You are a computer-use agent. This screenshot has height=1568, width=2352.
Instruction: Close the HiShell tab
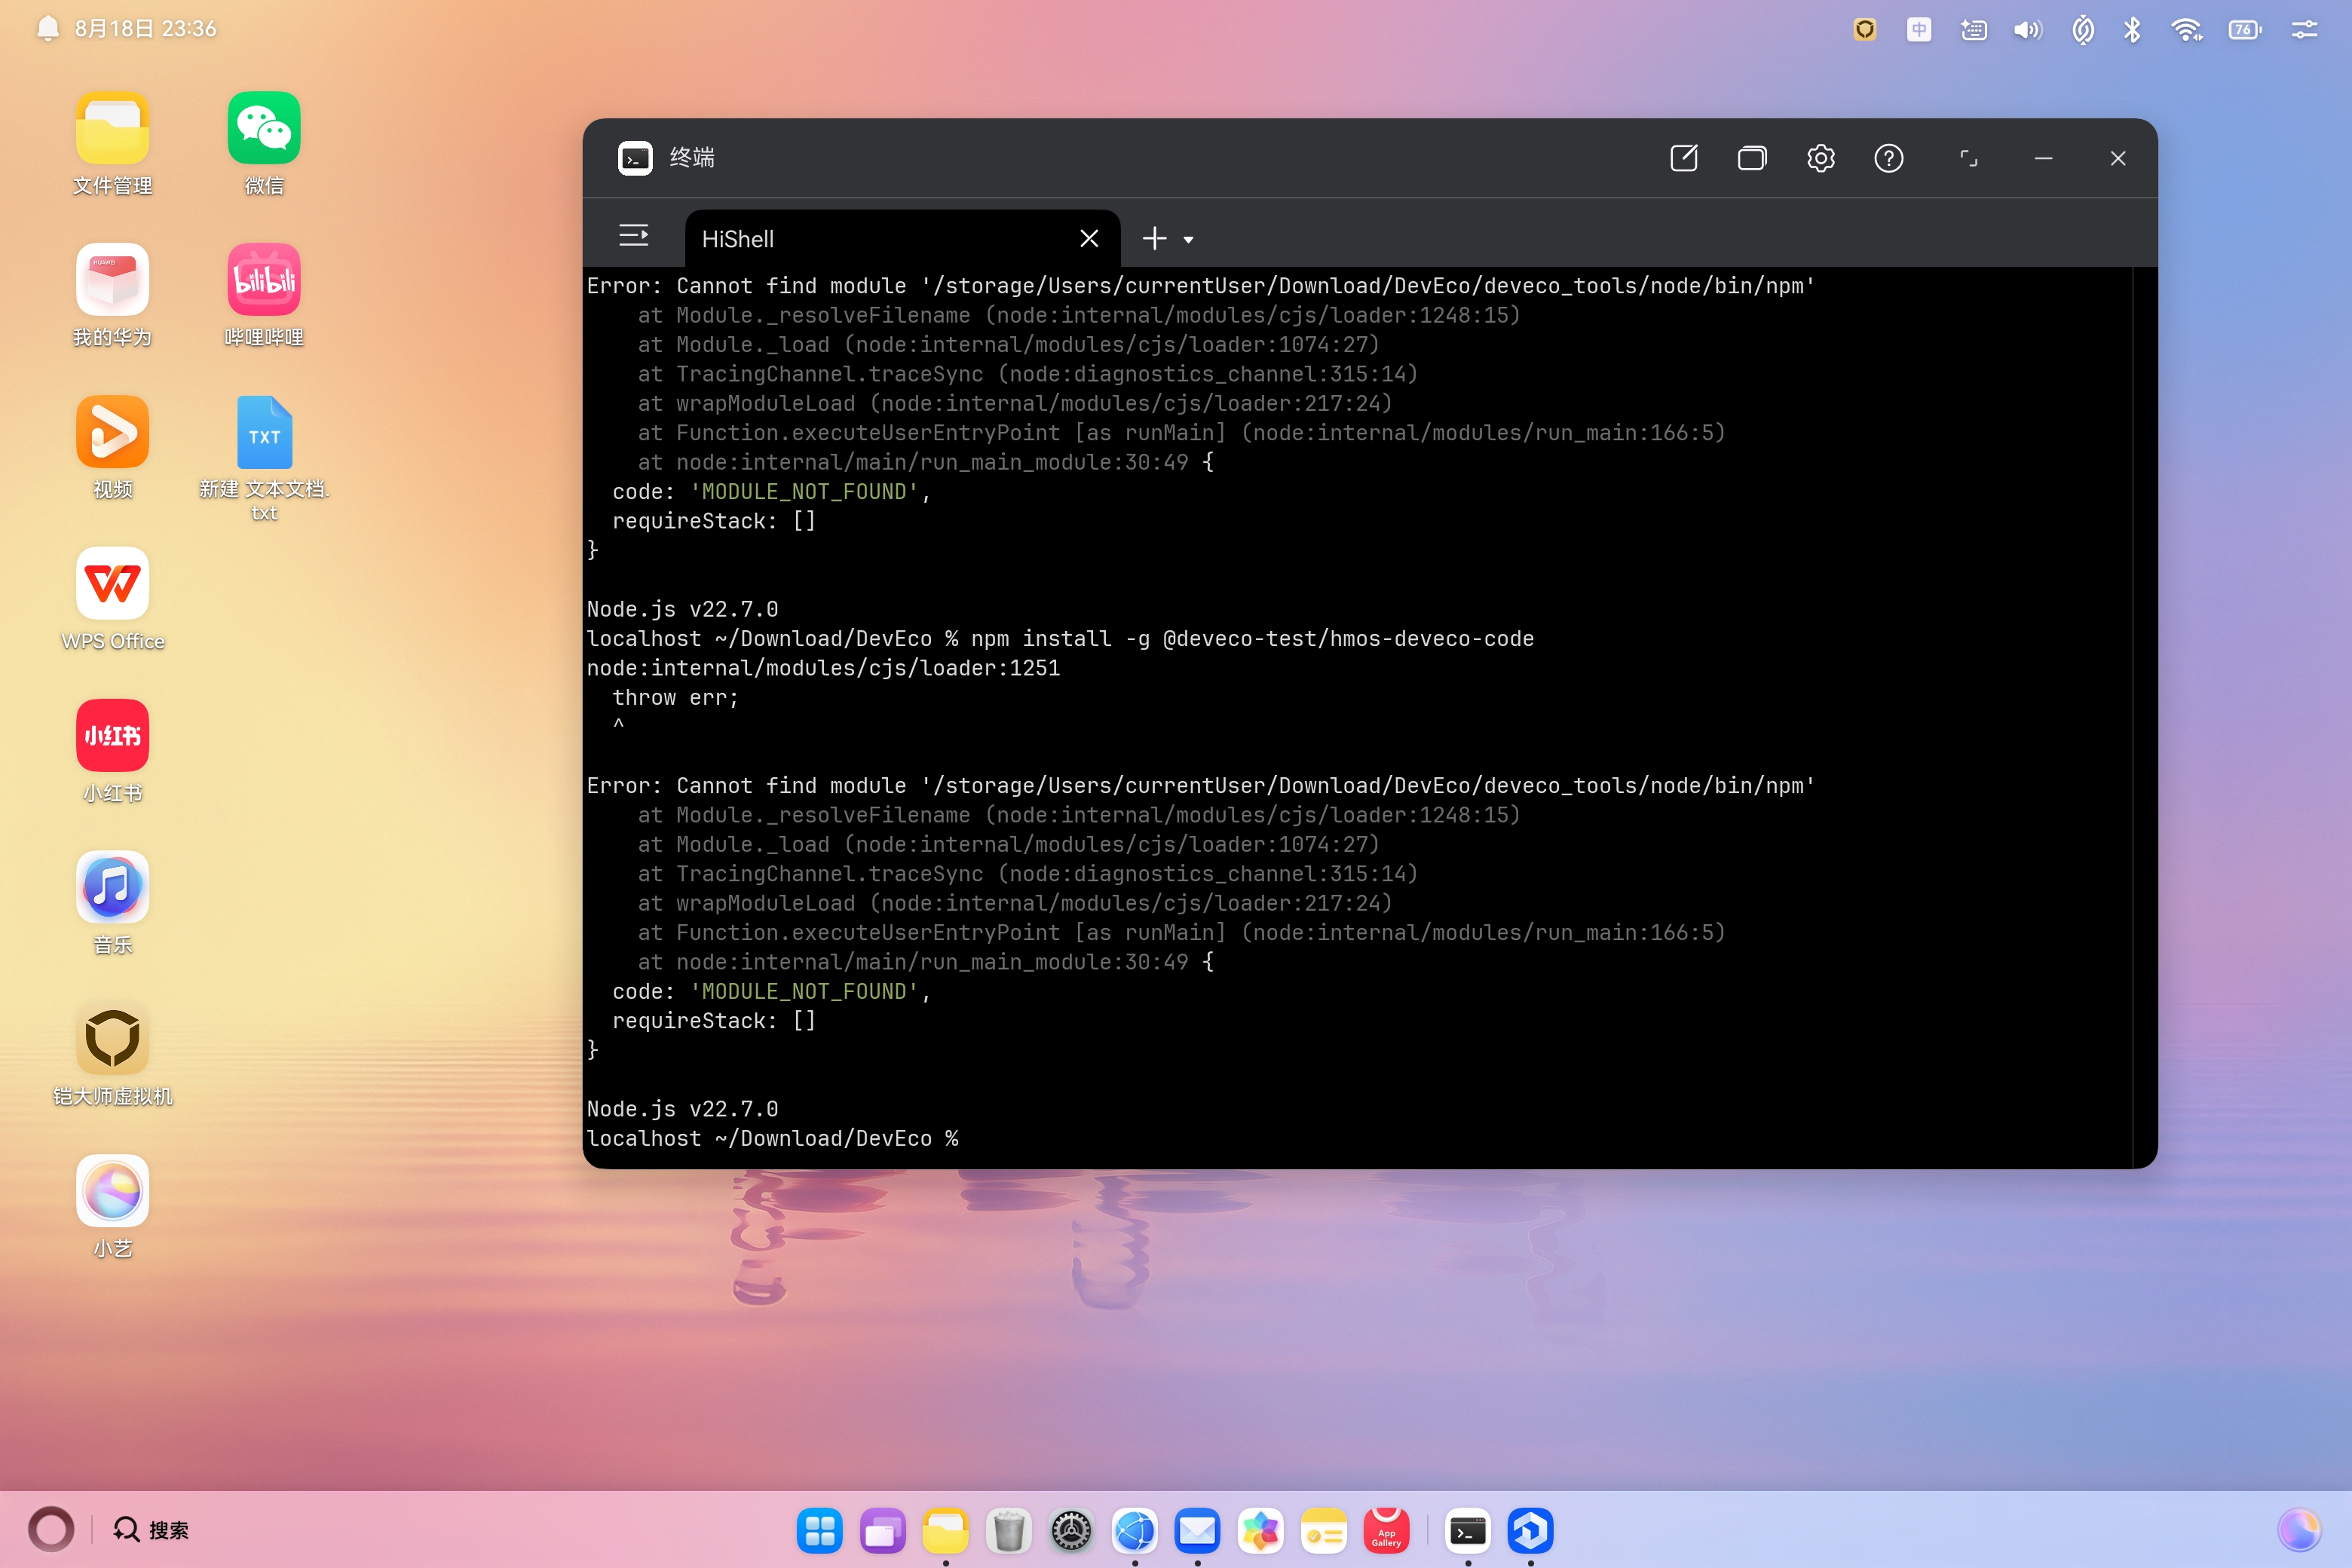(x=1089, y=238)
